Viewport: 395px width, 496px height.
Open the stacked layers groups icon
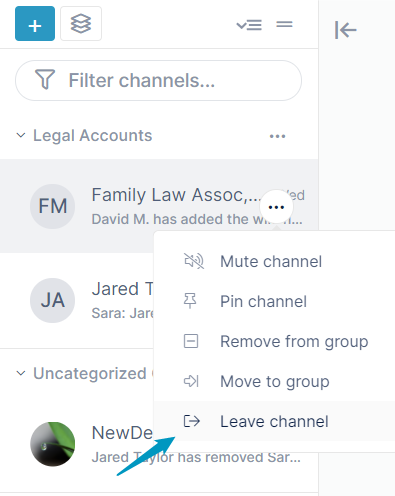(81, 24)
